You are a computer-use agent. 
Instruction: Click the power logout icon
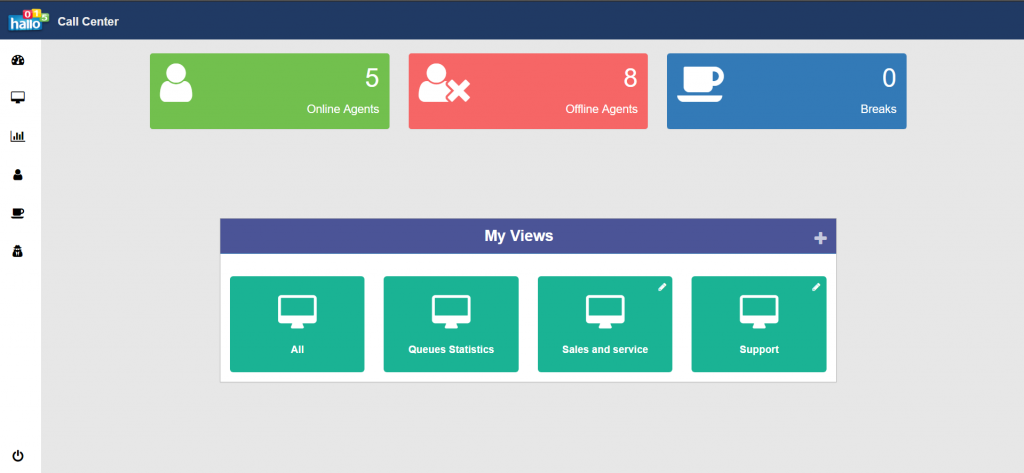[x=17, y=456]
